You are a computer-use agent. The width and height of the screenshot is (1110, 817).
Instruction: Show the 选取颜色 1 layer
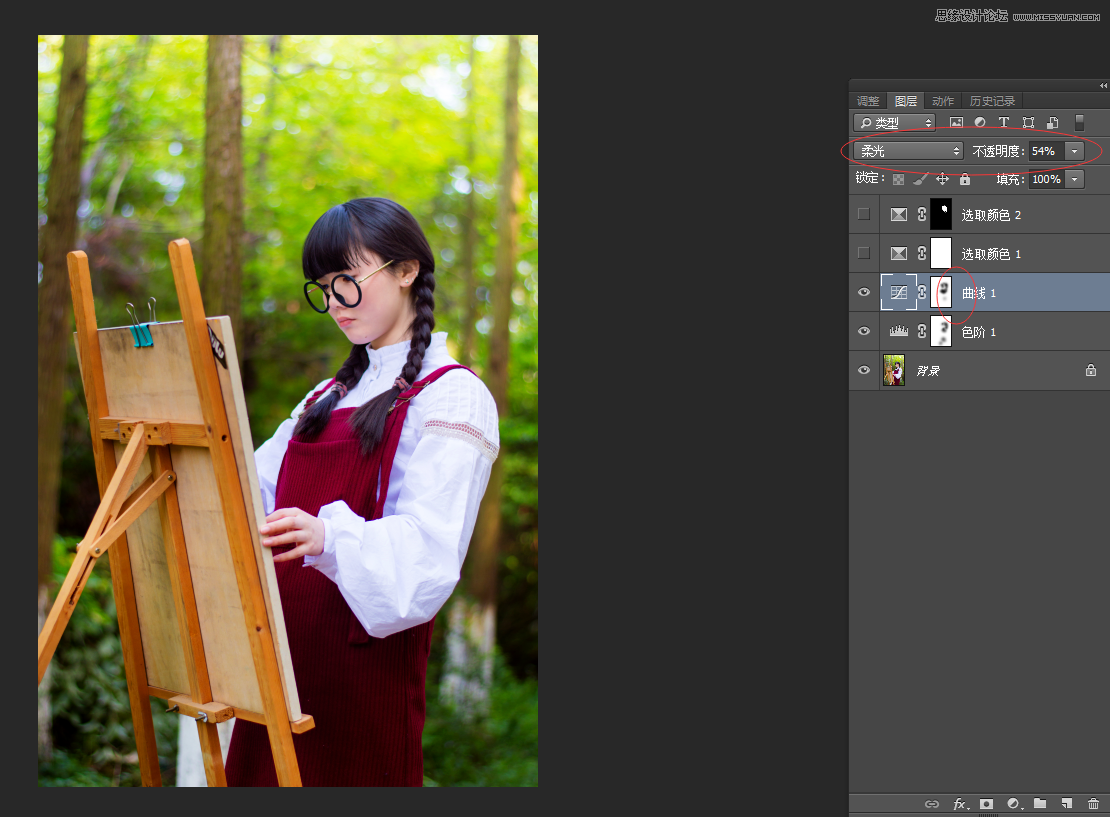pyautogui.click(x=864, y=253)
